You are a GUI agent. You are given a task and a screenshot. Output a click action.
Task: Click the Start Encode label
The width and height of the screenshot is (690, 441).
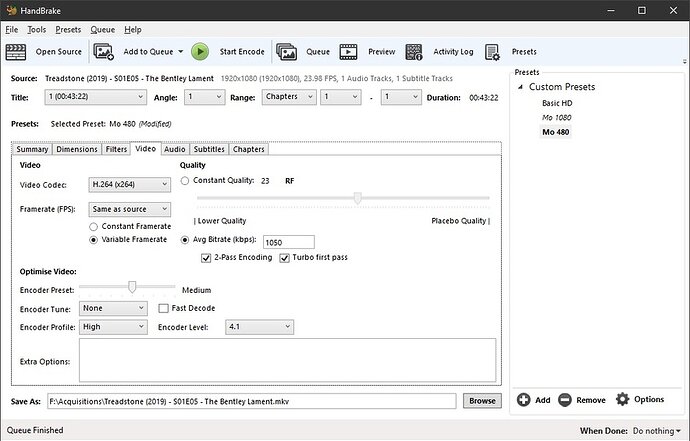coord(242,51)
